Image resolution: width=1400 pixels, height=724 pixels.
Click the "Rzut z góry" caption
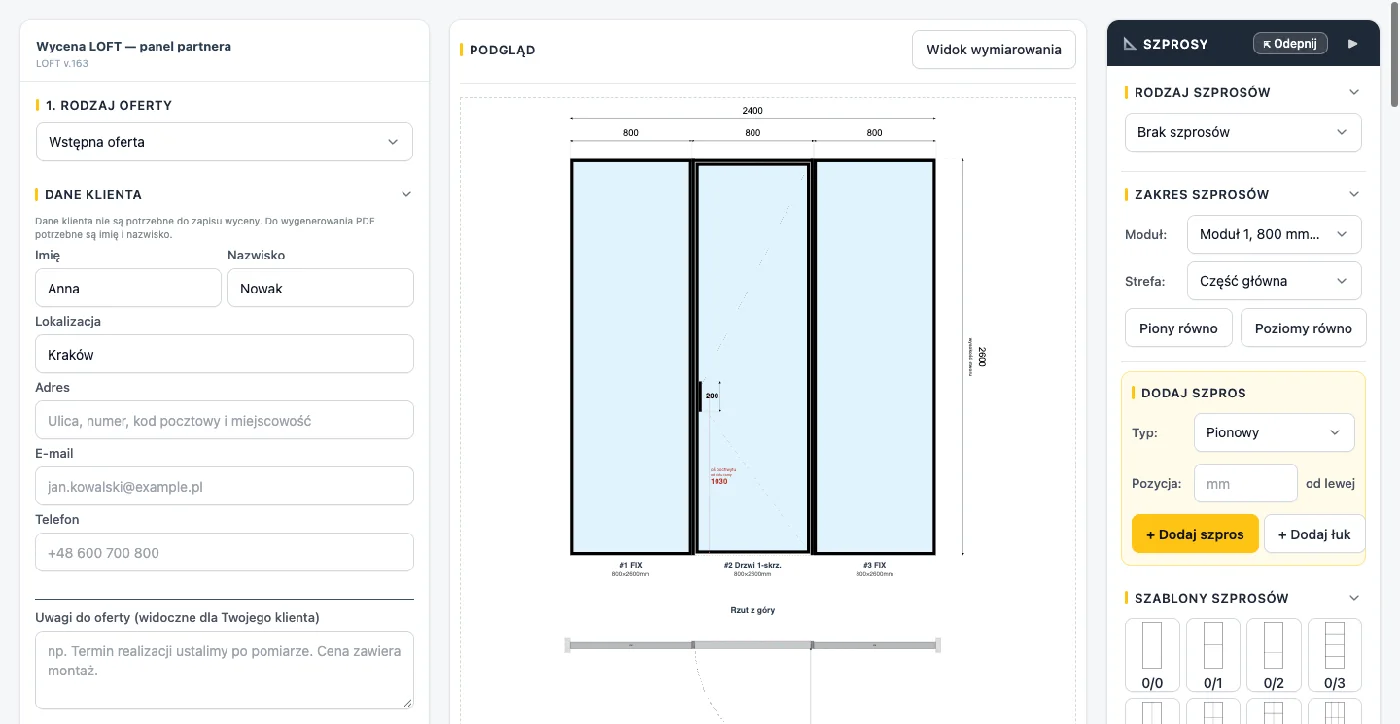pos(753,610)
